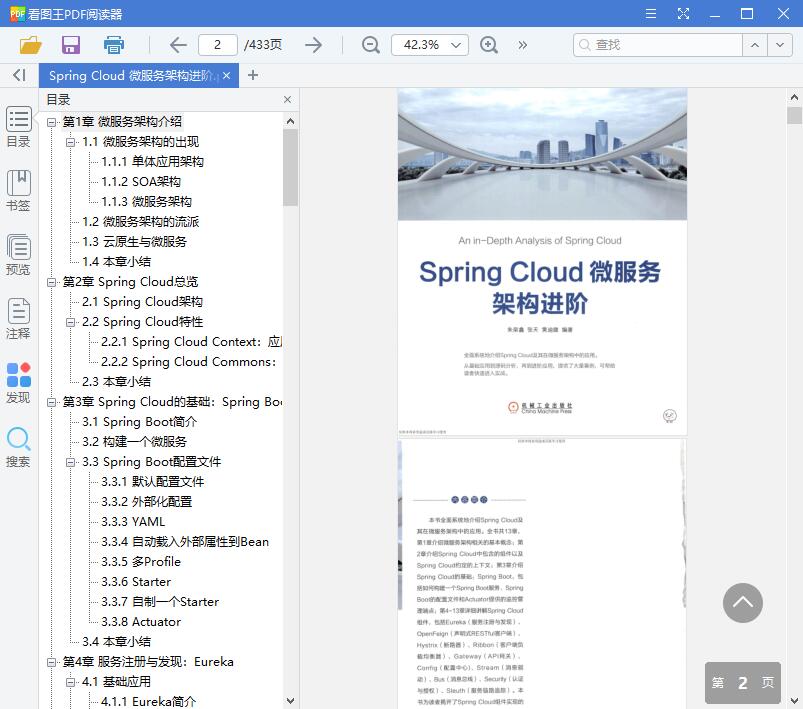
Task: Collapse the 4.1 基础应用 node
Action: pos(71,682)
